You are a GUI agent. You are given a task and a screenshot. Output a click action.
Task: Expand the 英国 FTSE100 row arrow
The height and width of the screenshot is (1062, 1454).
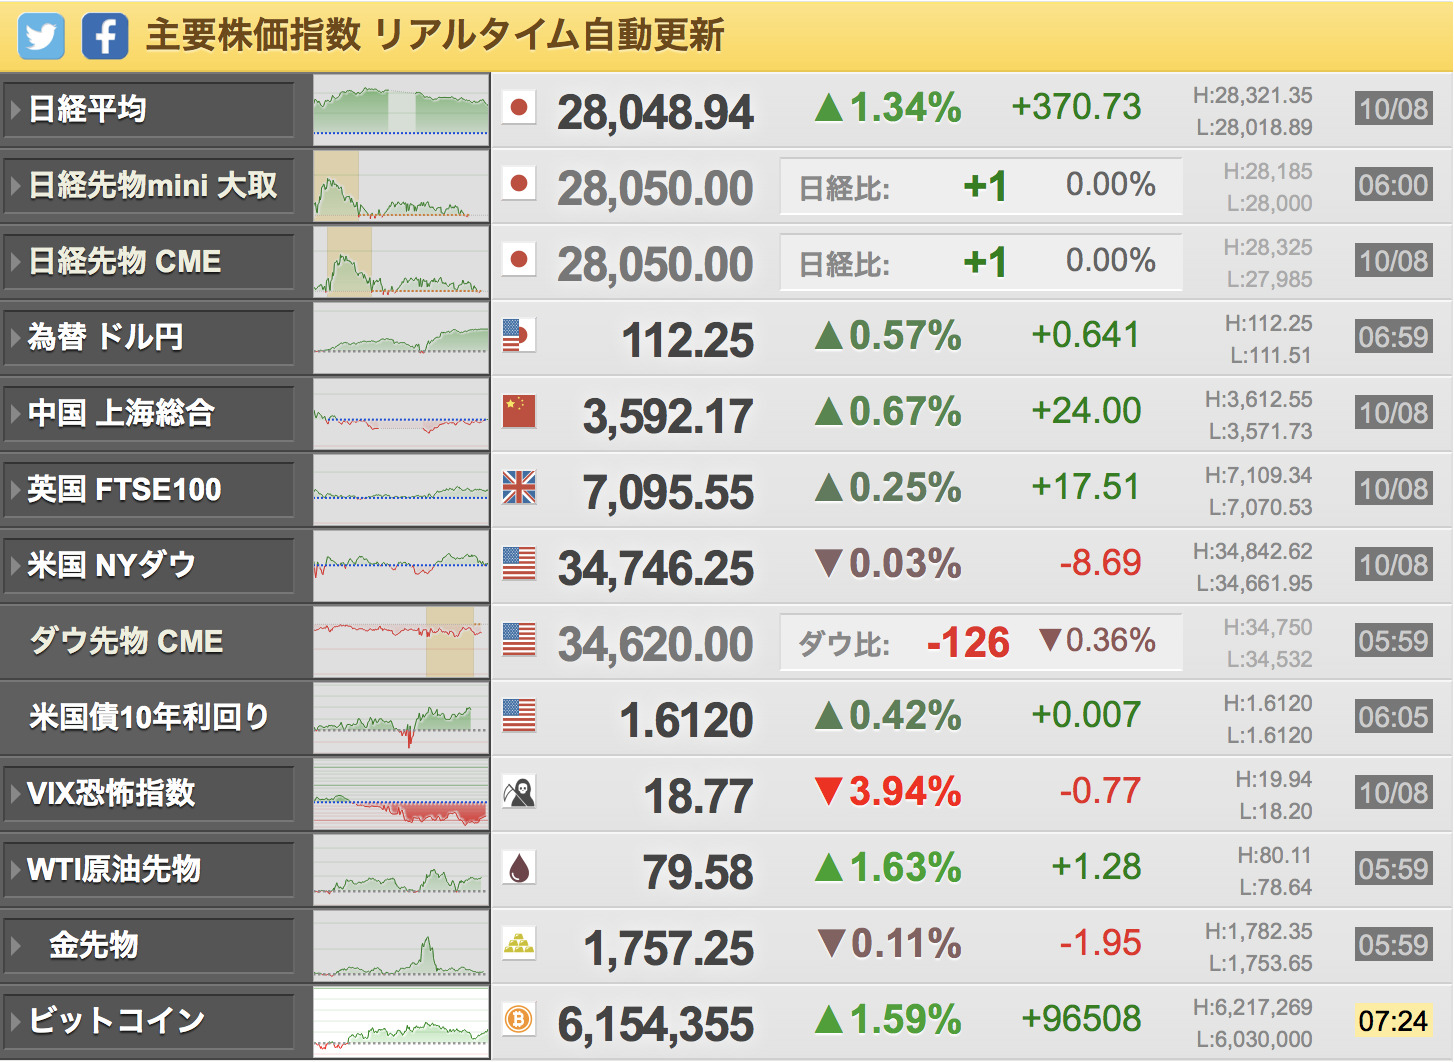[x=15, y=489]
